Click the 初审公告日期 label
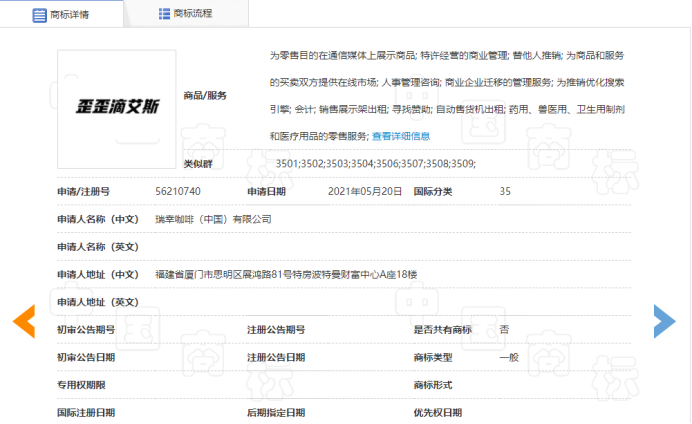The image size is (692, 424). tap(86, 357)
